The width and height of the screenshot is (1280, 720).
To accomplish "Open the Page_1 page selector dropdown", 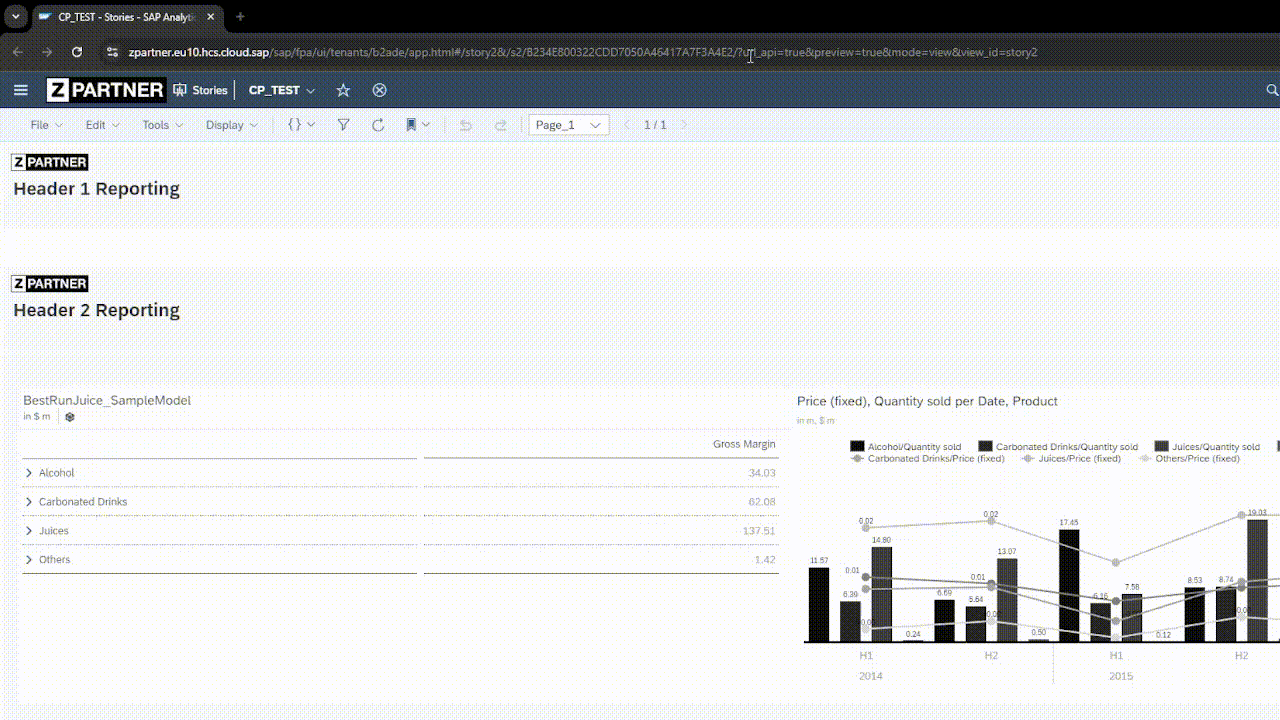I will pos(568,125).
